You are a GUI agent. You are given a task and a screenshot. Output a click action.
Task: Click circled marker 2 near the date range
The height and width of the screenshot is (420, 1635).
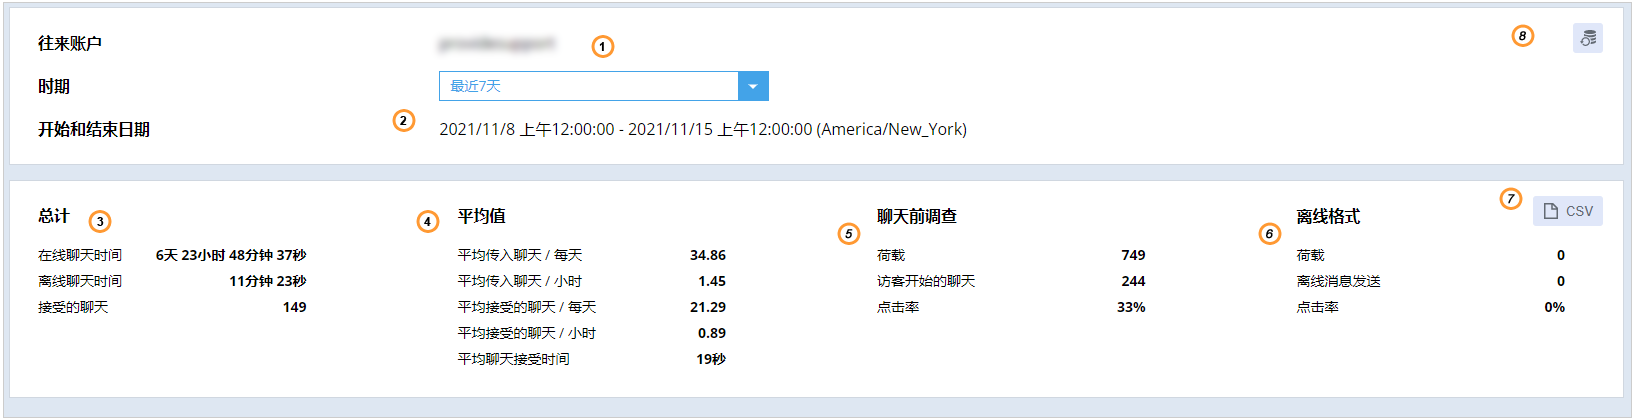click(403, 121)
